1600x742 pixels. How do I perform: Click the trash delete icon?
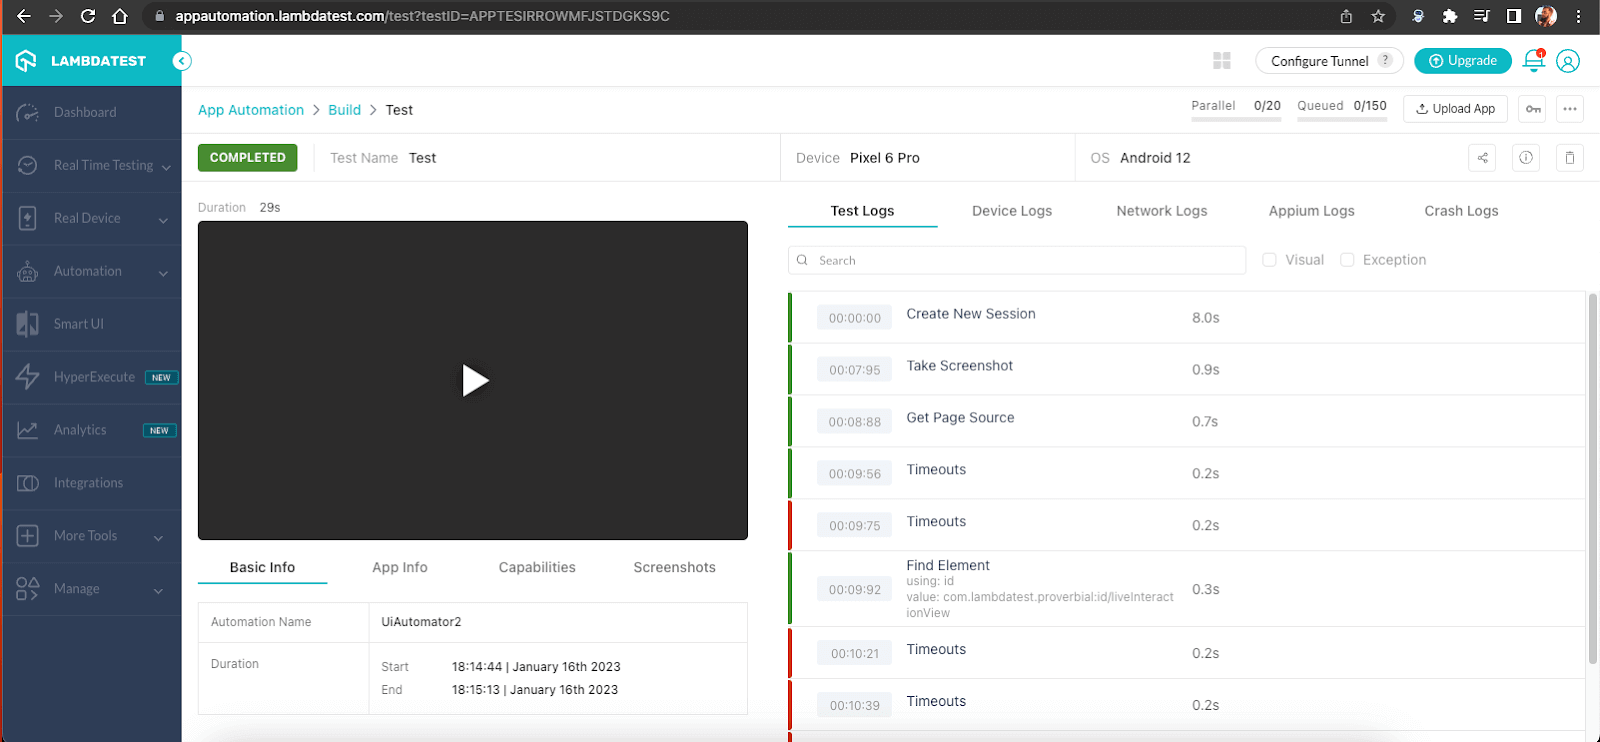pos(1570,158)
